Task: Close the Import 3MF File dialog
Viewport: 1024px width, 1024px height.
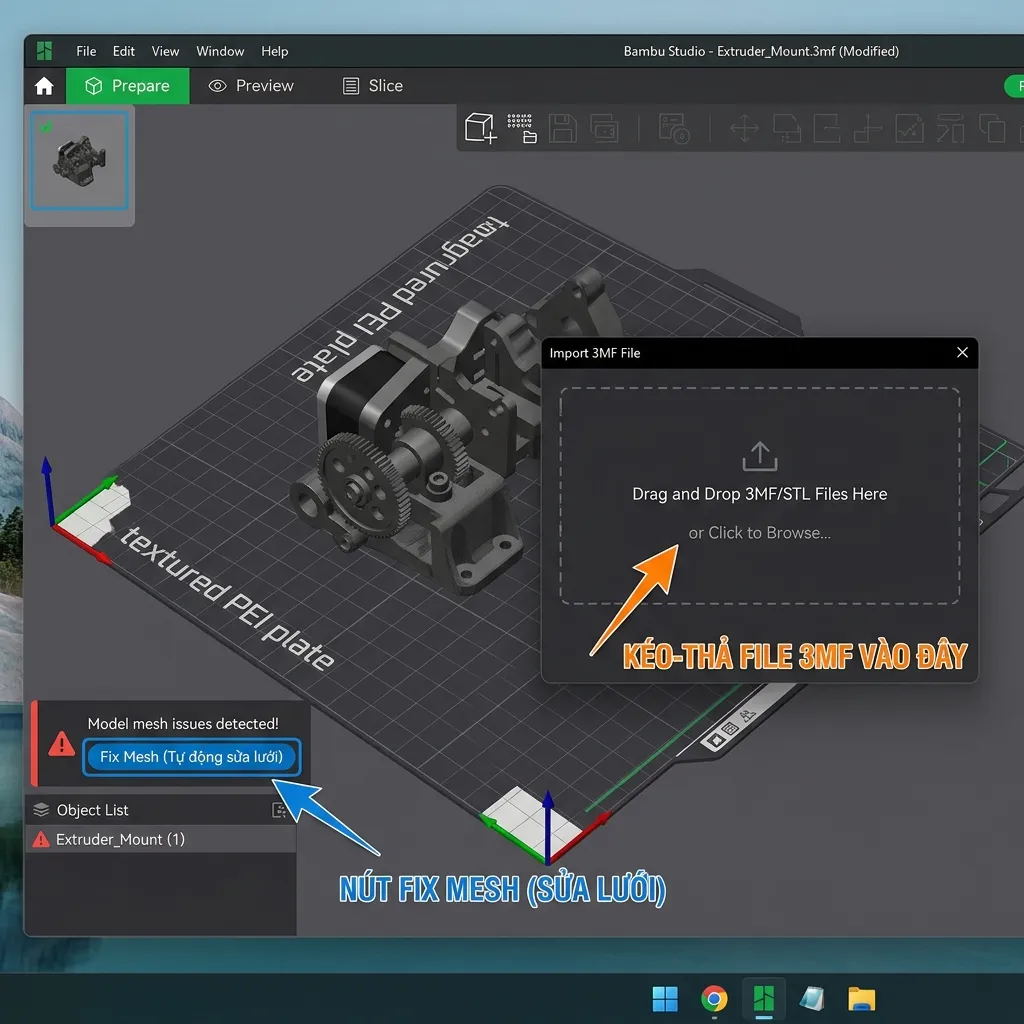Action: tap(962, 353)
